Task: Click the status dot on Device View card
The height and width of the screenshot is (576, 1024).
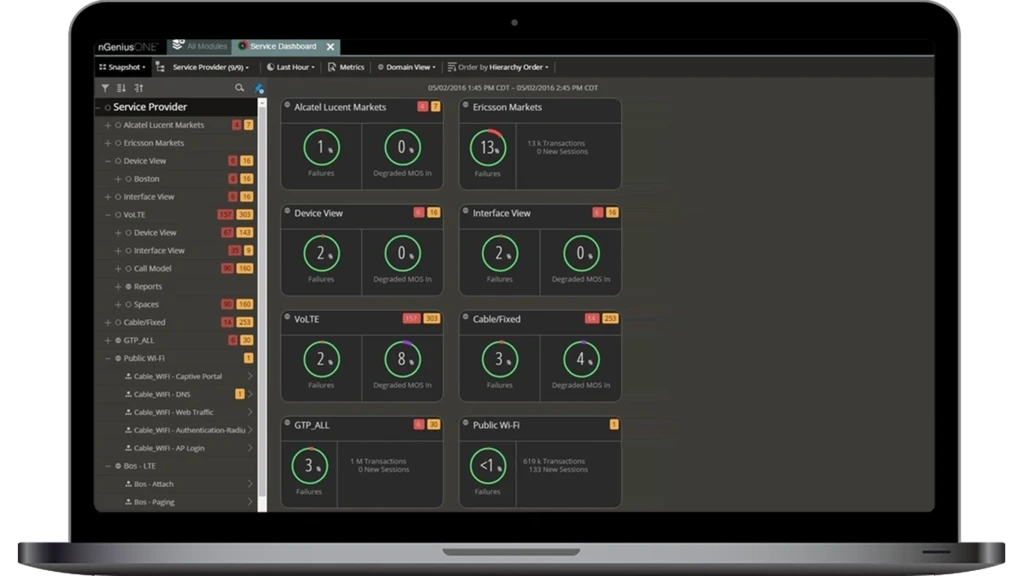Action: pos(287,210)
